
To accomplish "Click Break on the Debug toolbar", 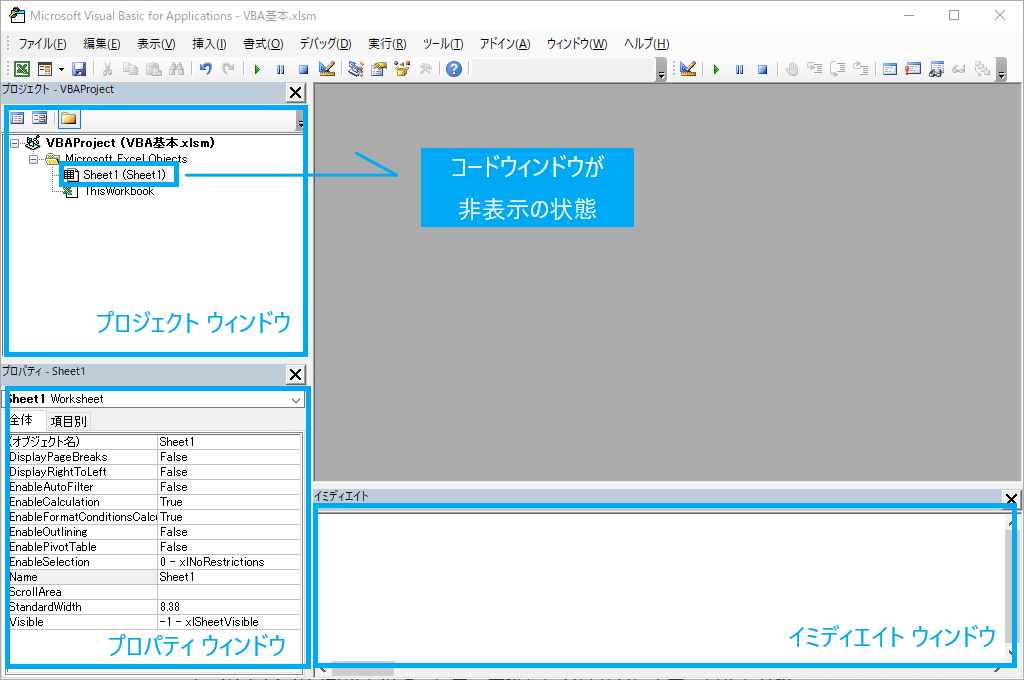I will pos(739,69).
